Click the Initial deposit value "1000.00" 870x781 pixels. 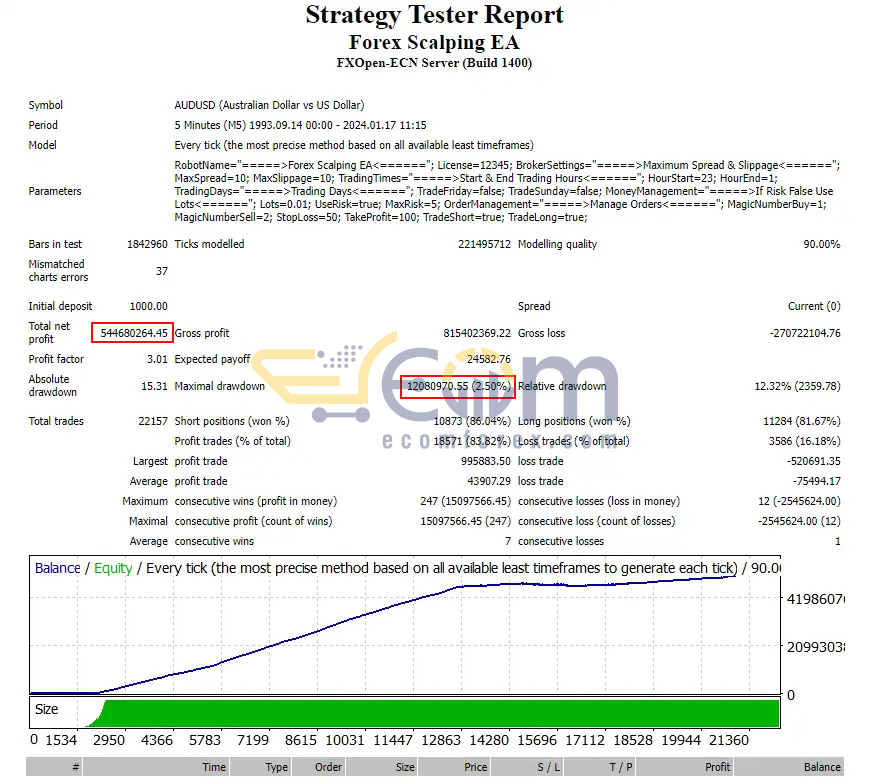coord(149,306)
